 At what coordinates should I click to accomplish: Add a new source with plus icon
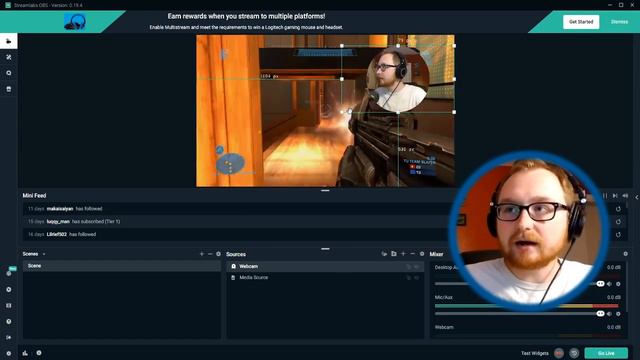403,254
